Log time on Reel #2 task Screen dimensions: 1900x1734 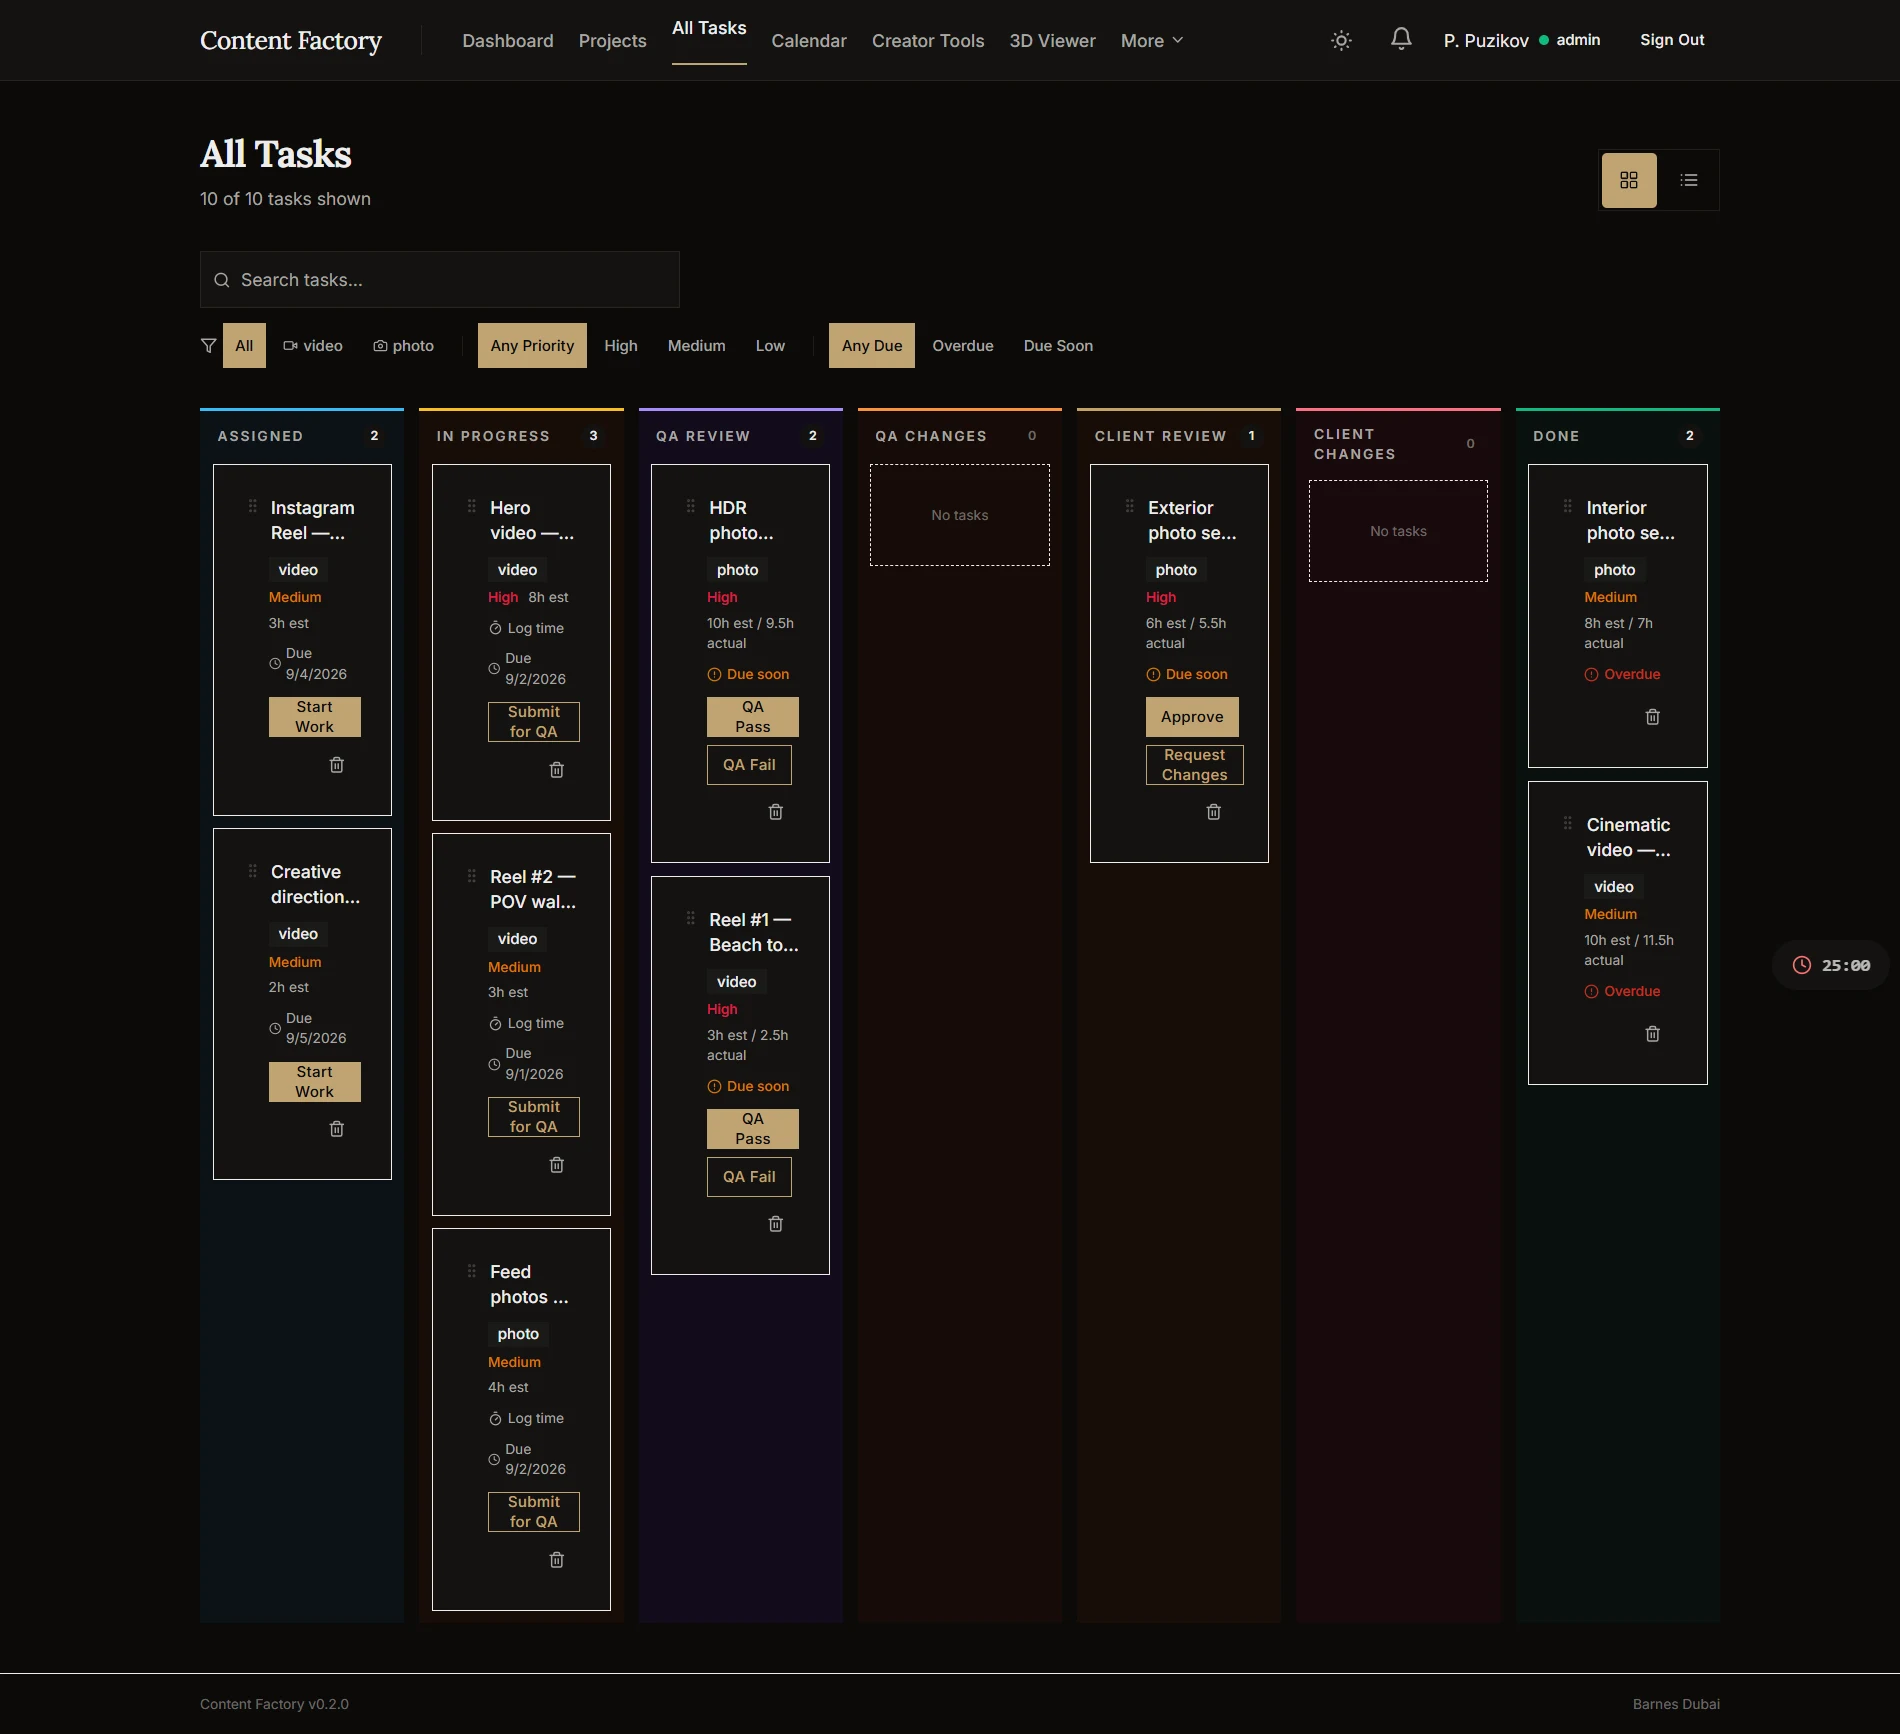point(527,1023)
